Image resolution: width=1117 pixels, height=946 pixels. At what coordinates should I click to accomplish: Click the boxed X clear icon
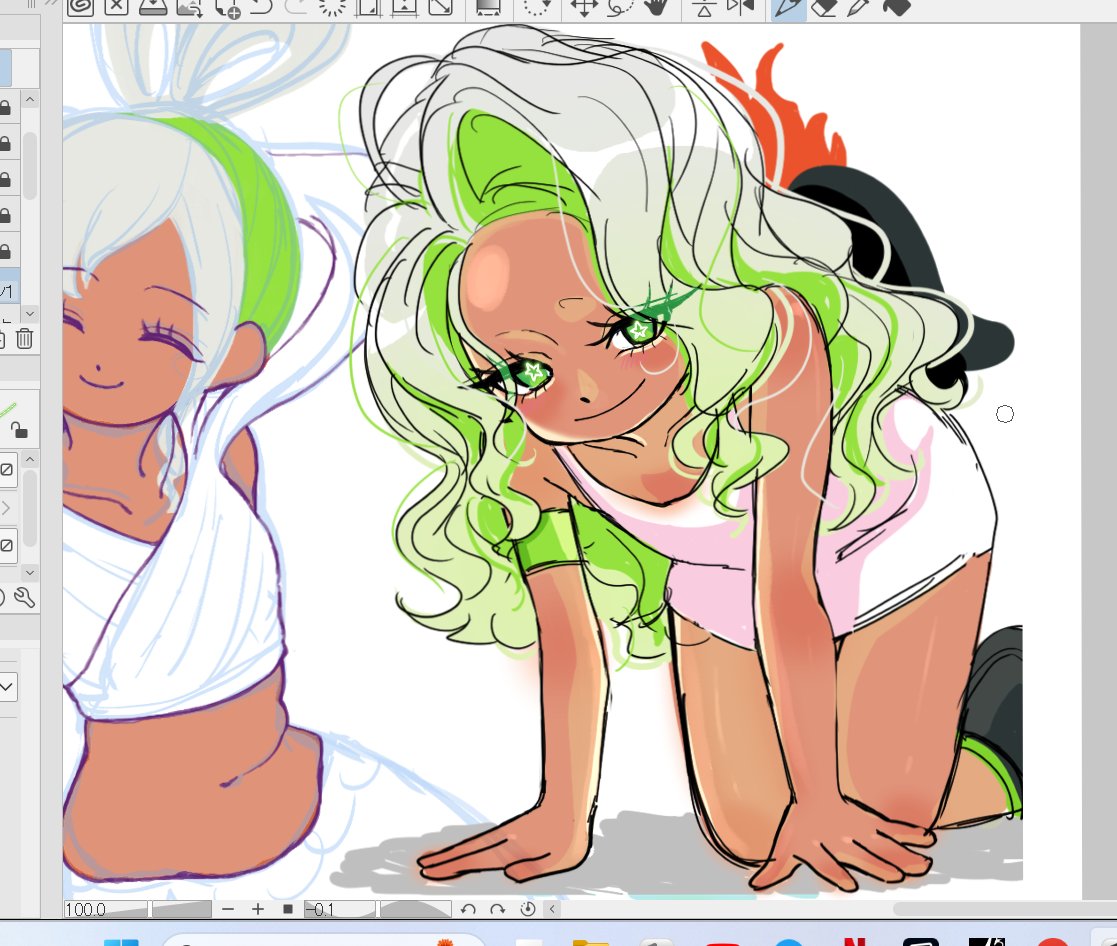pos(116,7)
